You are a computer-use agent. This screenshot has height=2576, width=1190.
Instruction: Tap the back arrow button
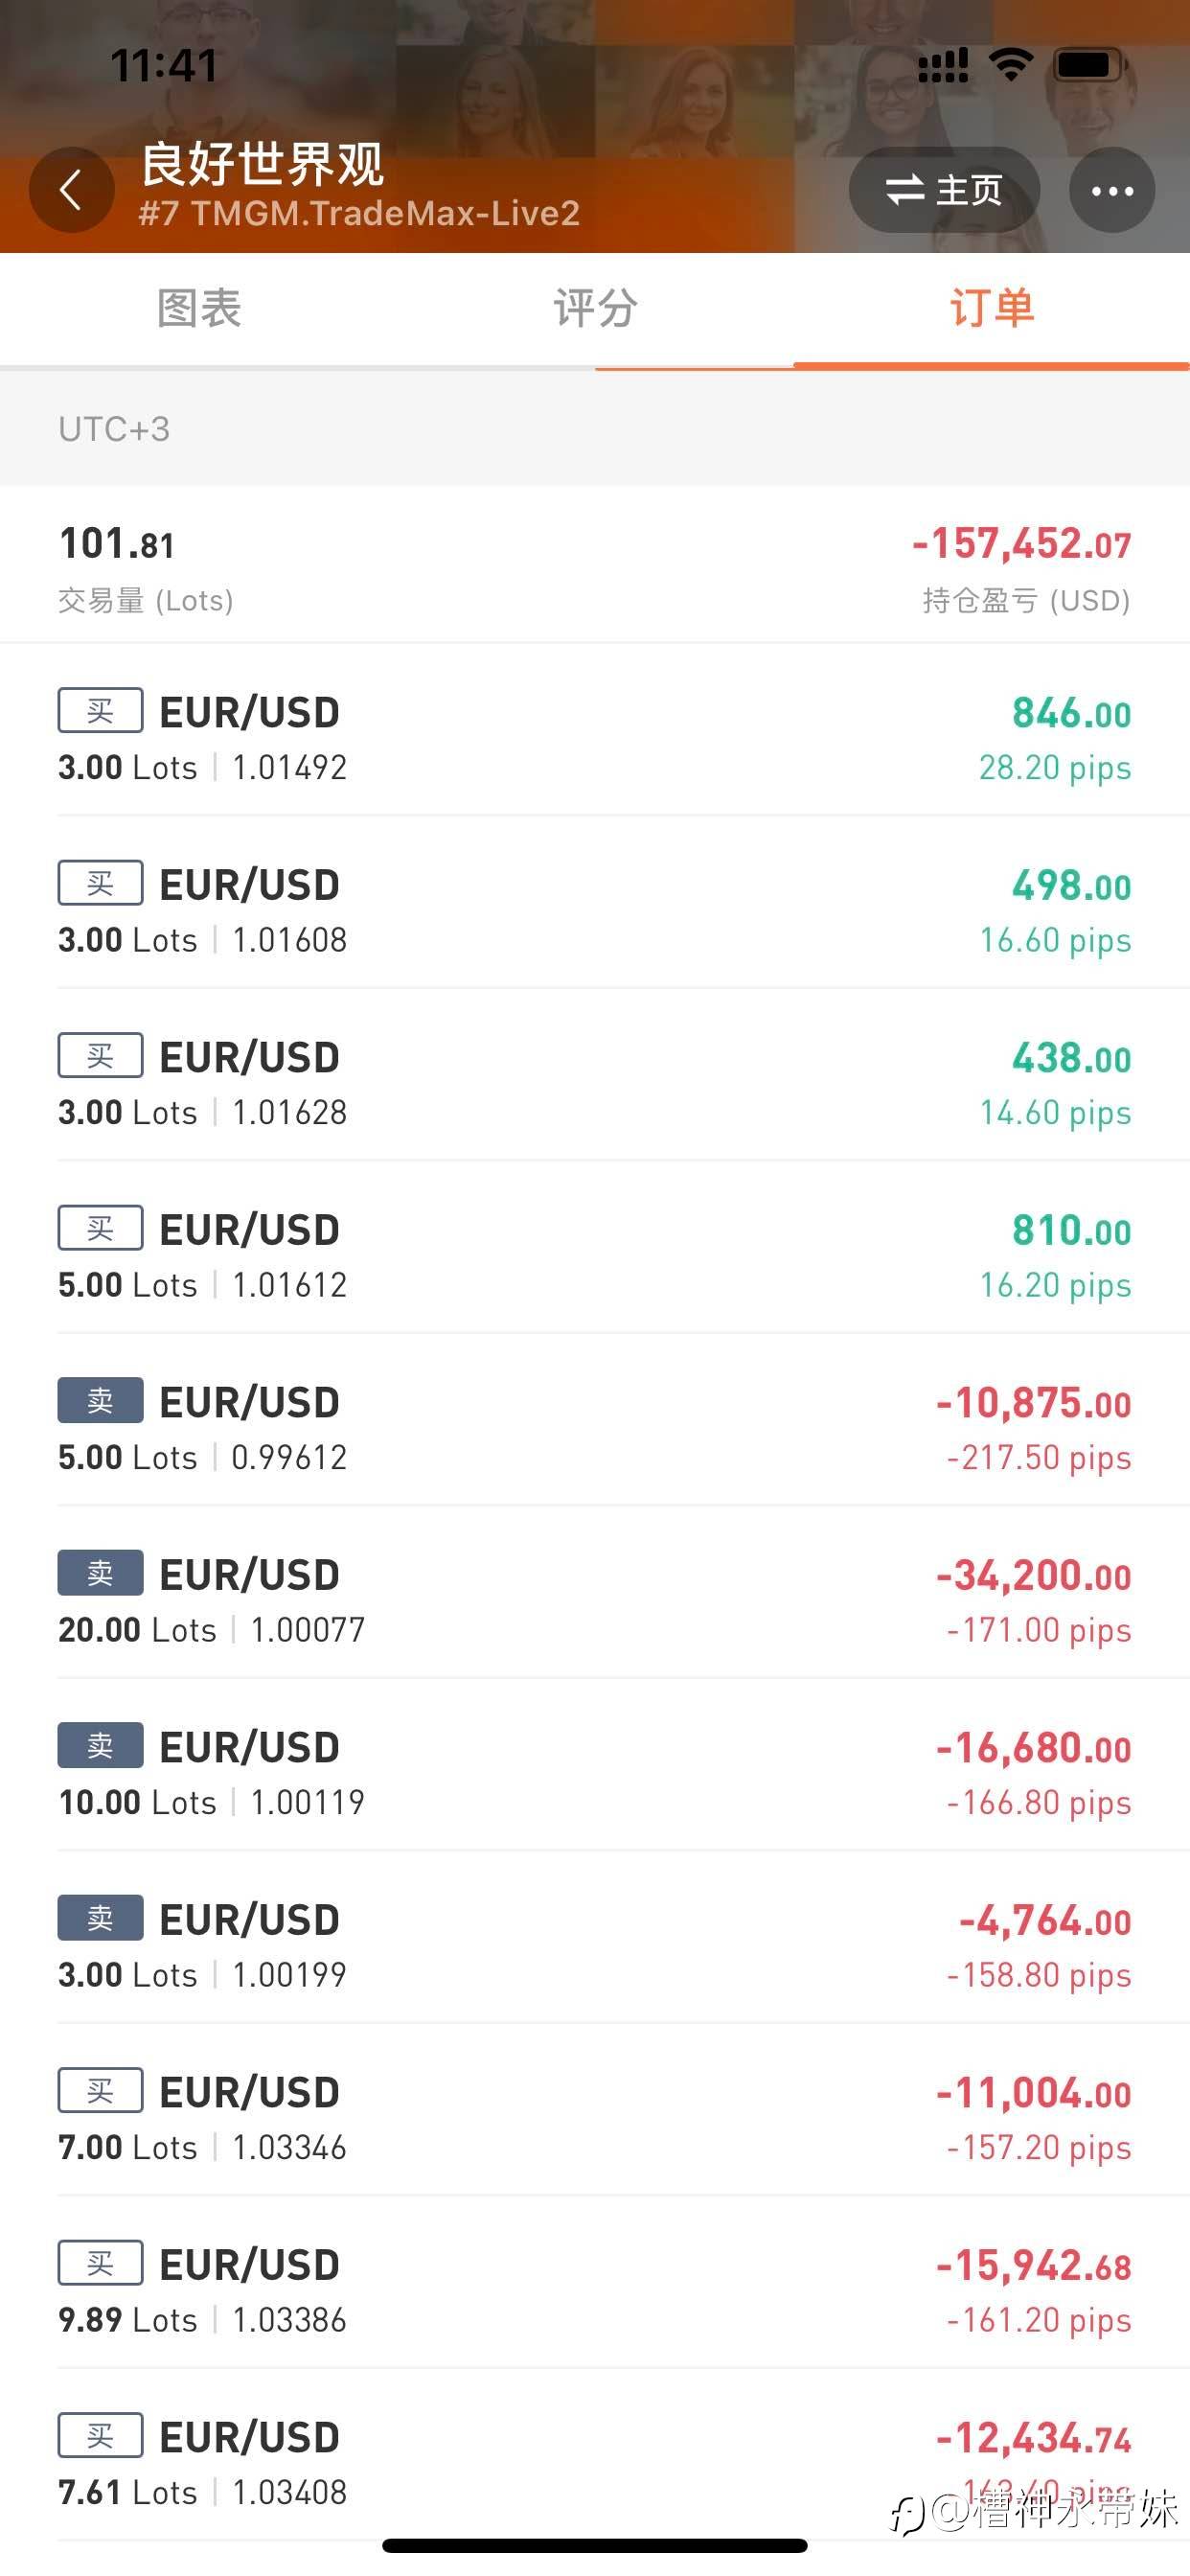pyautogui.click(x=71, y=190)
